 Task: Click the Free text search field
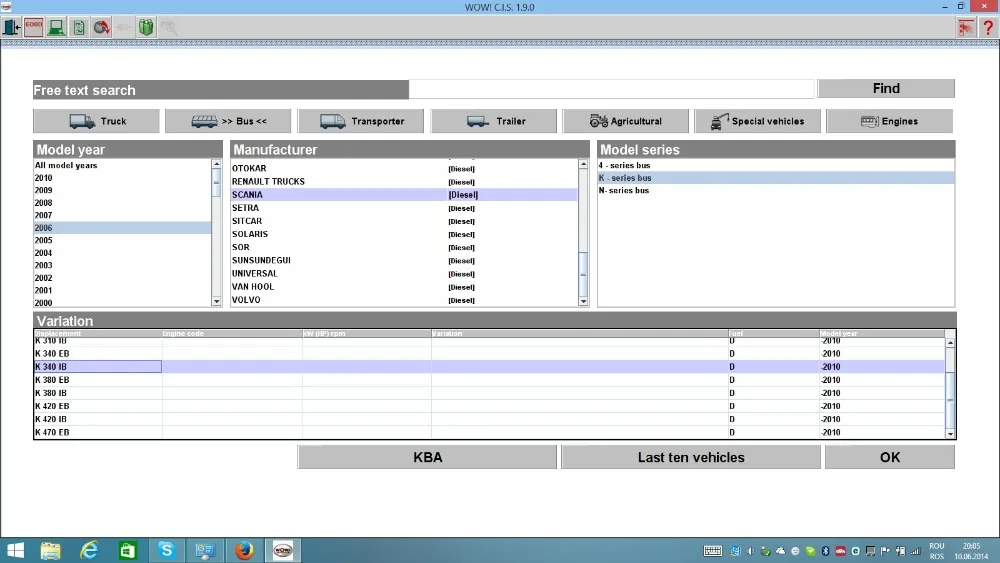612,89
